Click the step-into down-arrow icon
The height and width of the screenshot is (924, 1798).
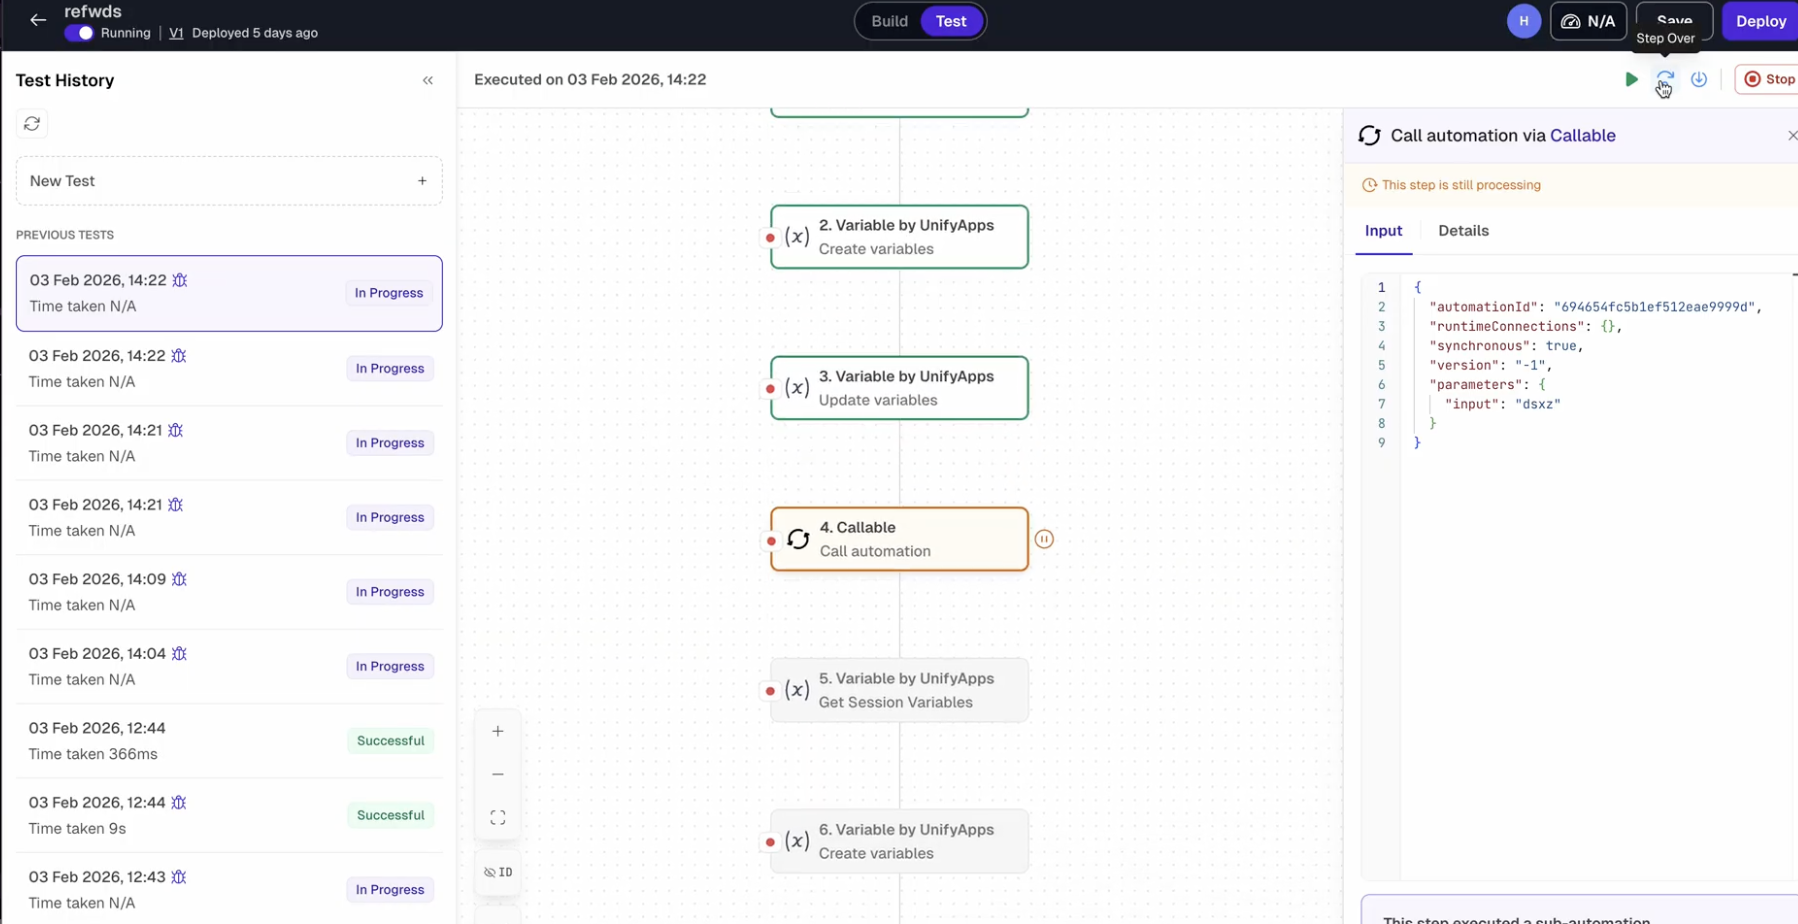pos(1699,79)
